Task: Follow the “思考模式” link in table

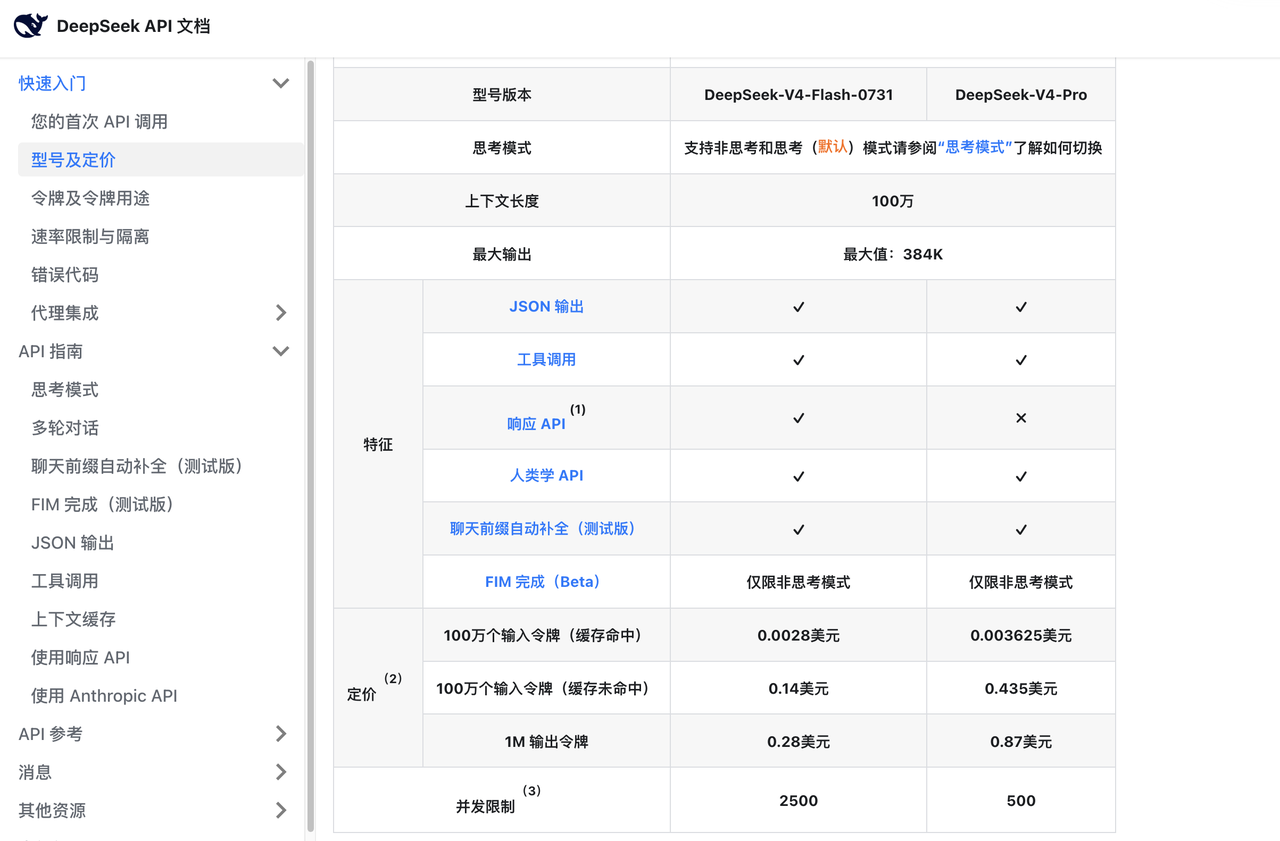Action: pyautogui.click(x=975, y=147)
